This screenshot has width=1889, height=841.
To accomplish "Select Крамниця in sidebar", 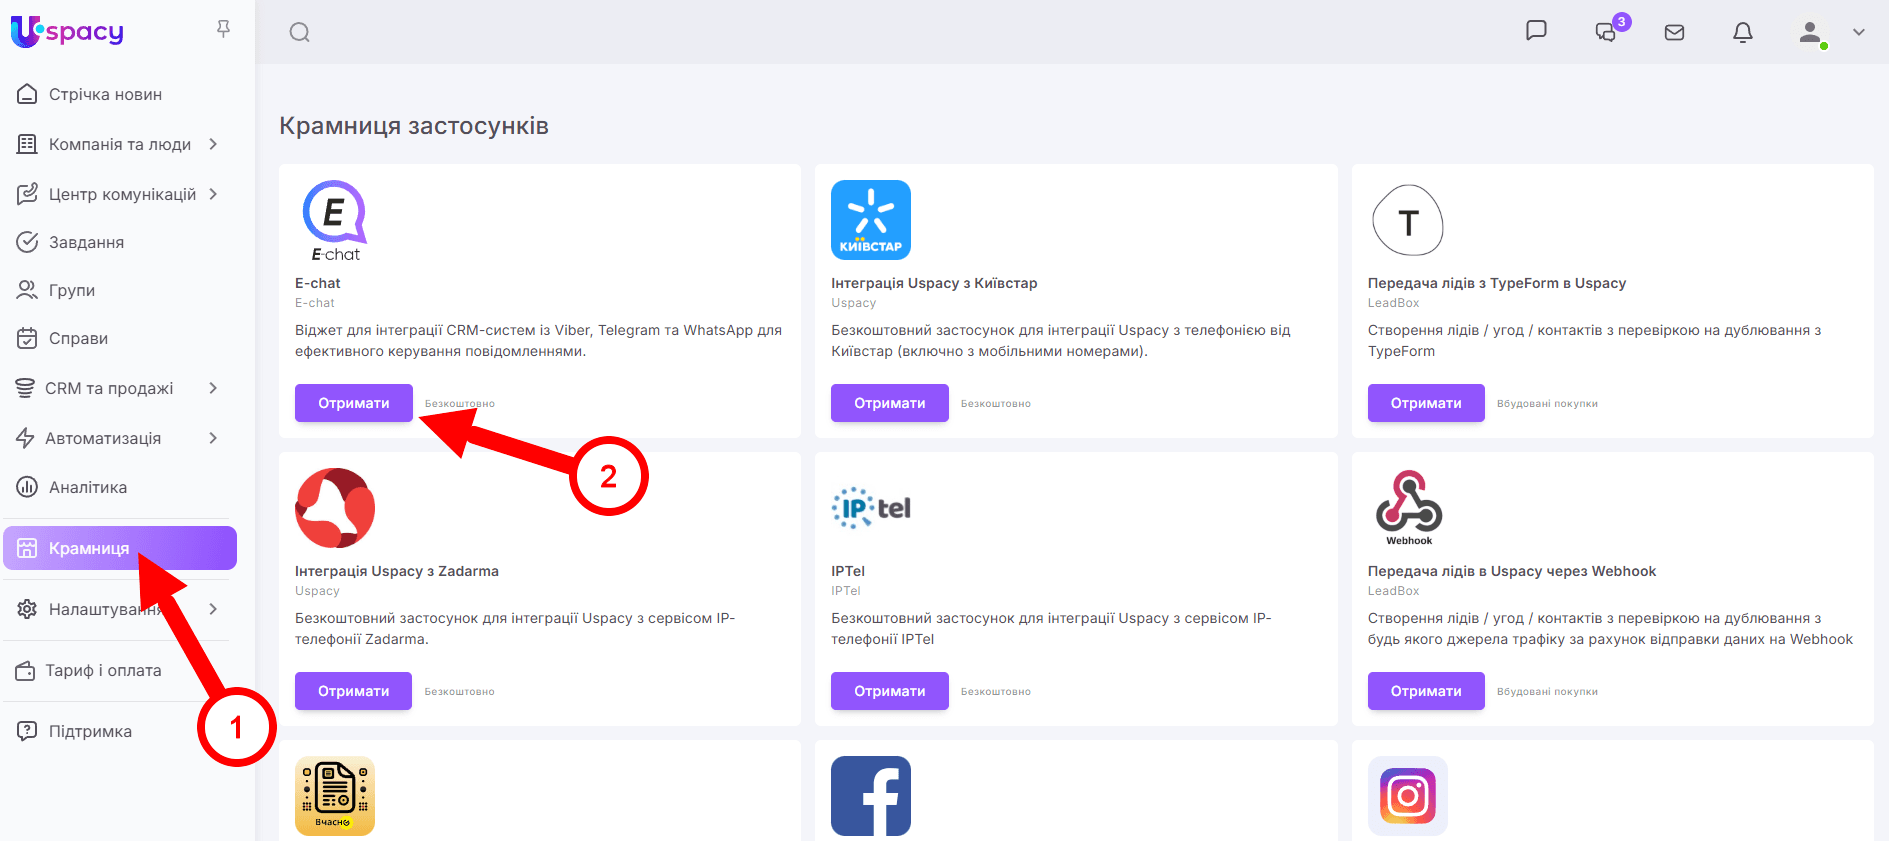I will pos(120,548).
